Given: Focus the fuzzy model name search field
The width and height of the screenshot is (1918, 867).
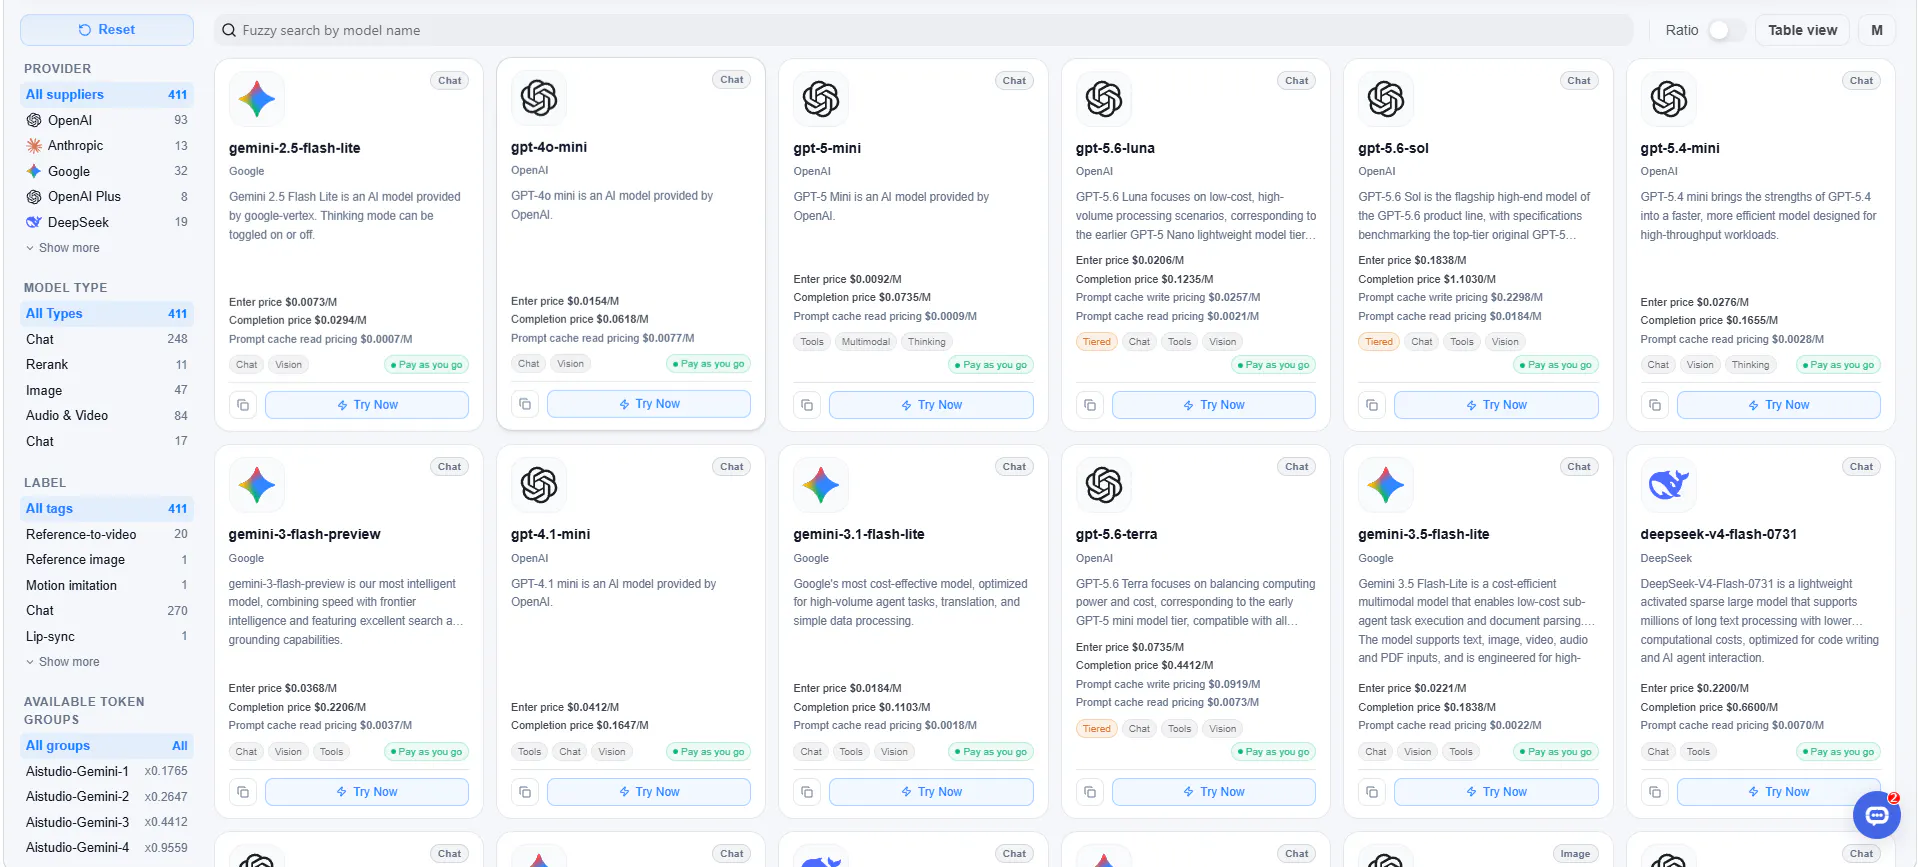Looking at the screenshot, I should click(x=923, y=30).
